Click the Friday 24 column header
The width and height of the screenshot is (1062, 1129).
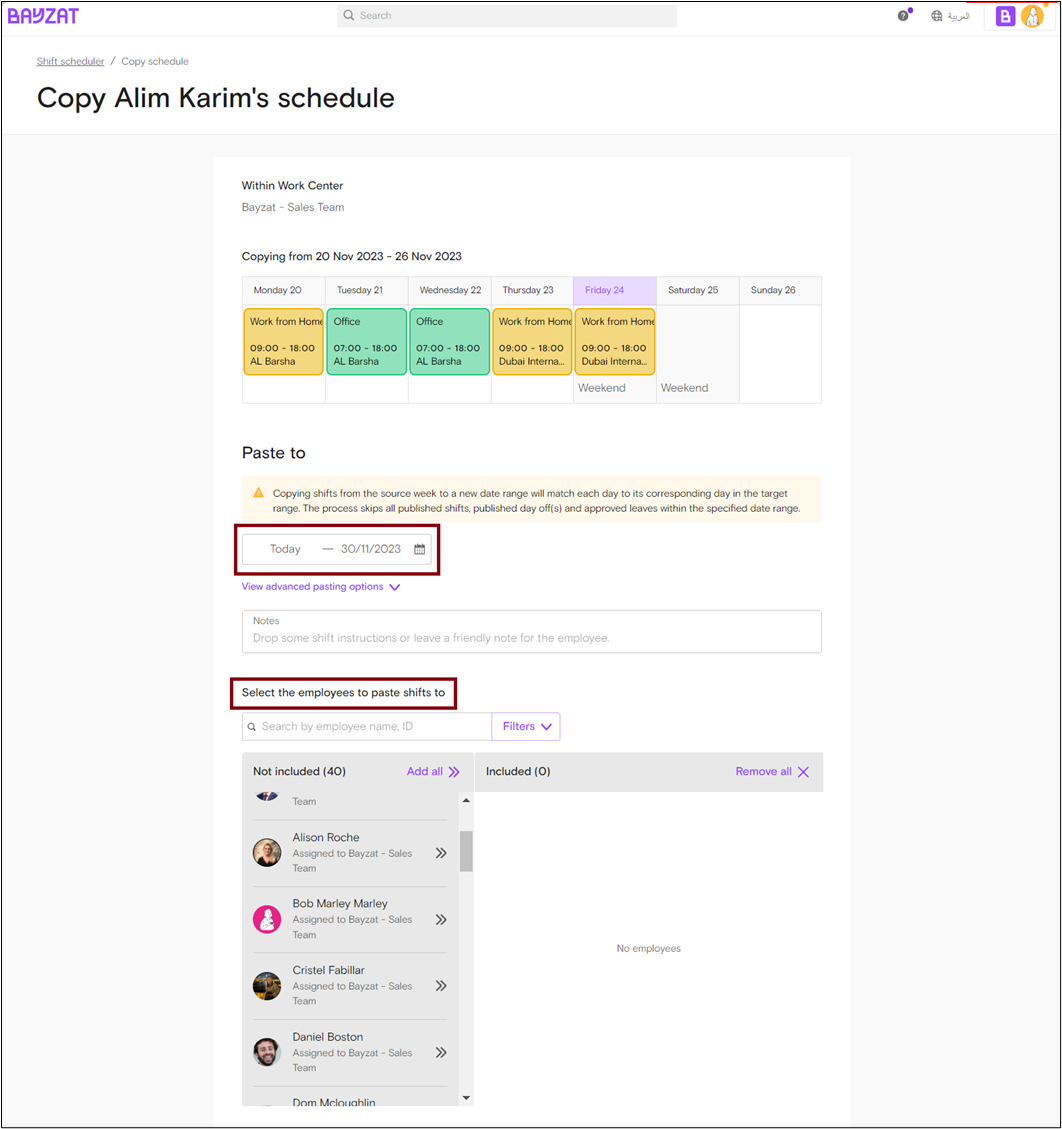[615, 290]
